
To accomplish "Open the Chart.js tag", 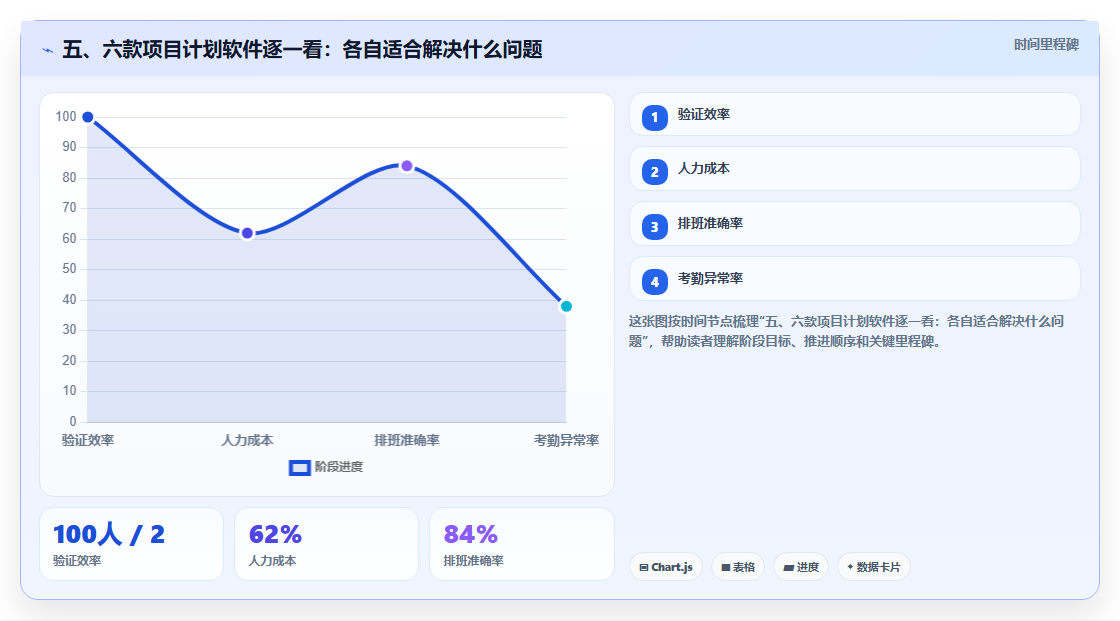I will [666, 567].
